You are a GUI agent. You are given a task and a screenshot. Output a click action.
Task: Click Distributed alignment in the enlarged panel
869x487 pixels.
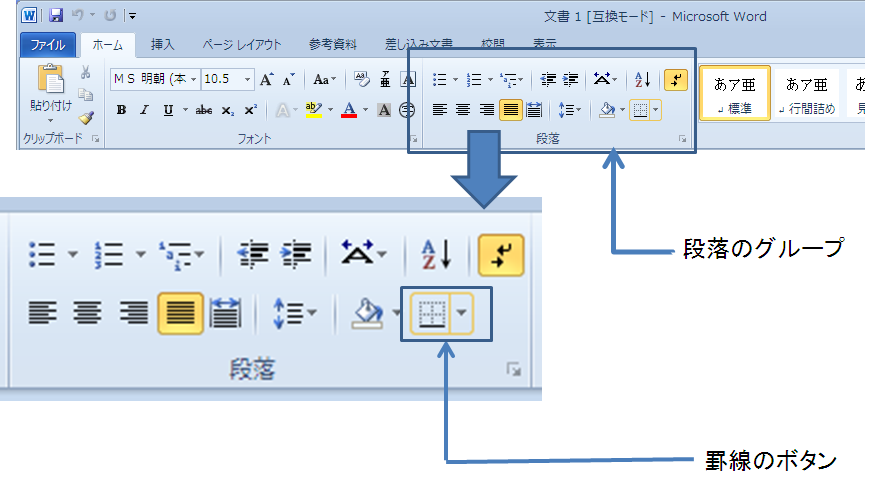coord(225,314)
